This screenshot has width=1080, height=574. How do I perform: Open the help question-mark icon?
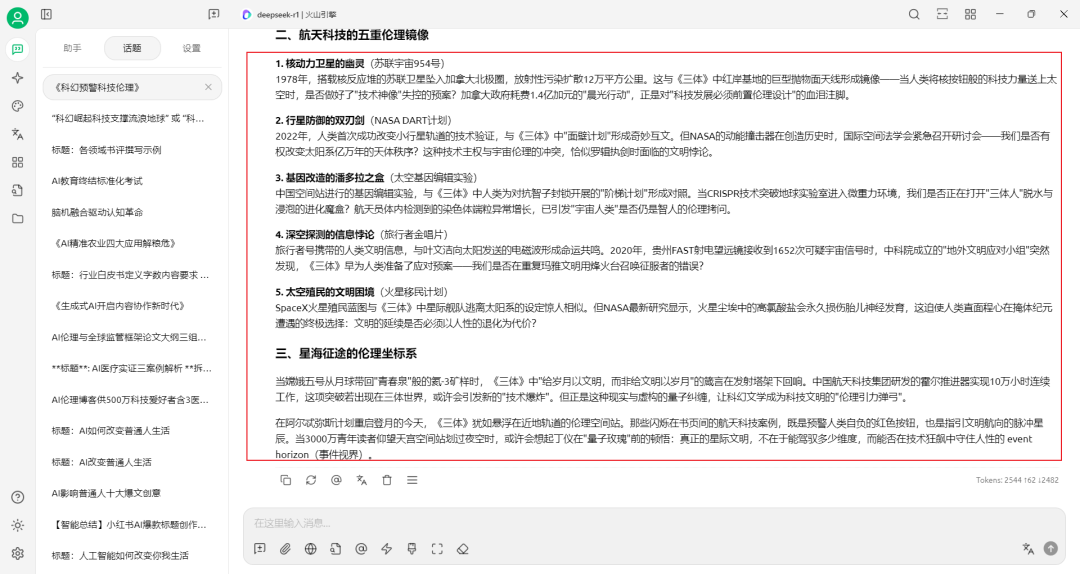click(18, 497)
